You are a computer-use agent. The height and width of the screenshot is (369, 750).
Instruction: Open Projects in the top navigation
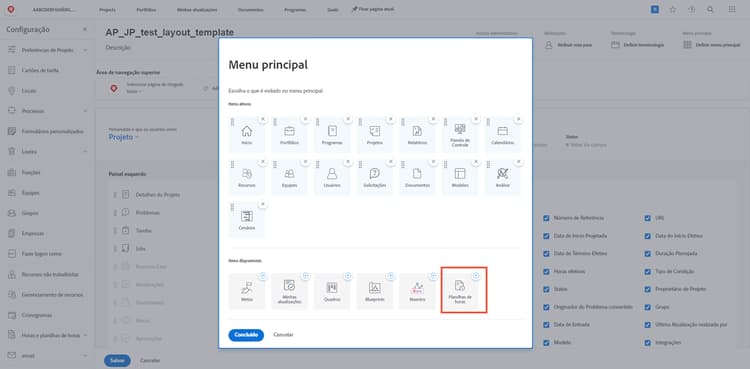coord(107,10)
